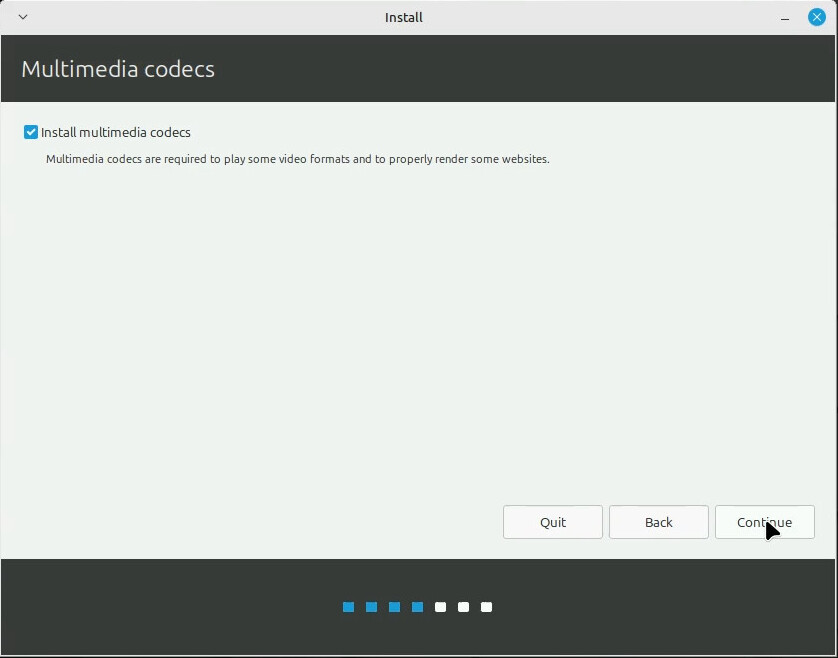Go to previous step with Back

(x=658, y=522)
